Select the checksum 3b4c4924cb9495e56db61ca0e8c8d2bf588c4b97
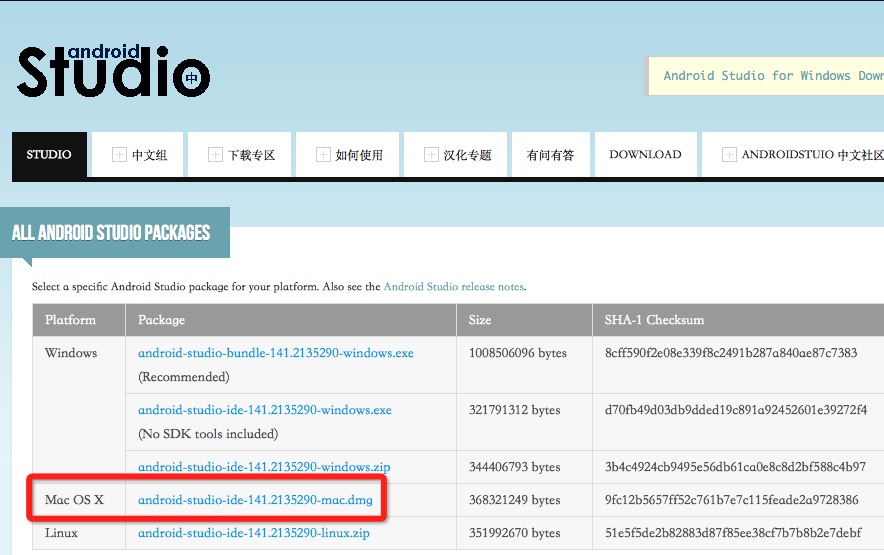This screenshot has height=555, width=884. (735, 467)
